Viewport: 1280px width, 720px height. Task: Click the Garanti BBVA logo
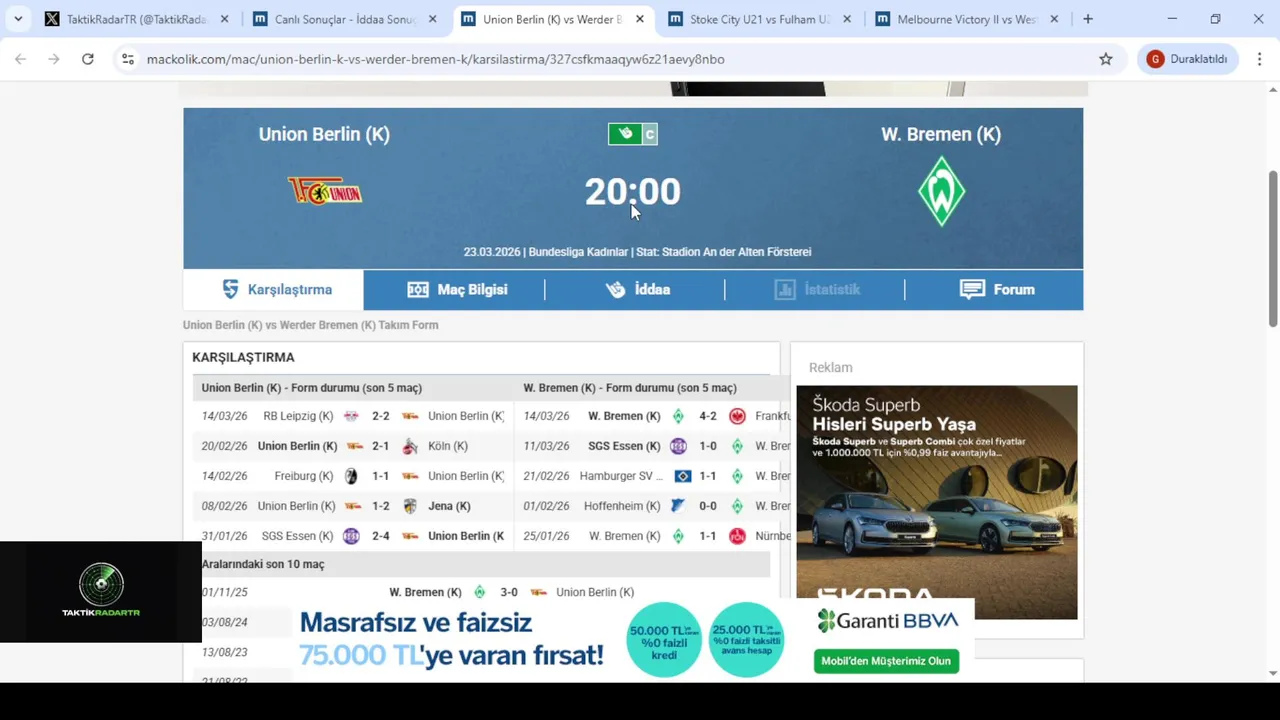click(888, 621)
